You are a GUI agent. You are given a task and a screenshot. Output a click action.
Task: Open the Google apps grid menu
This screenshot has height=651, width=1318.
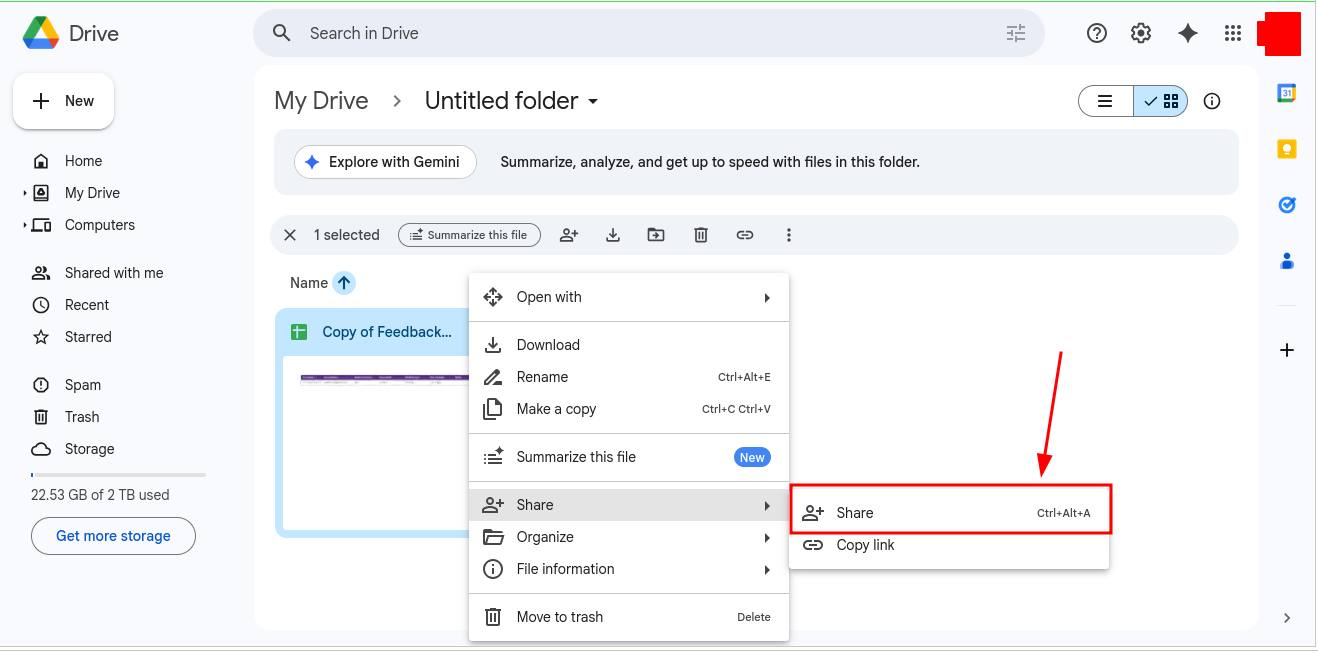[1233, 33]
